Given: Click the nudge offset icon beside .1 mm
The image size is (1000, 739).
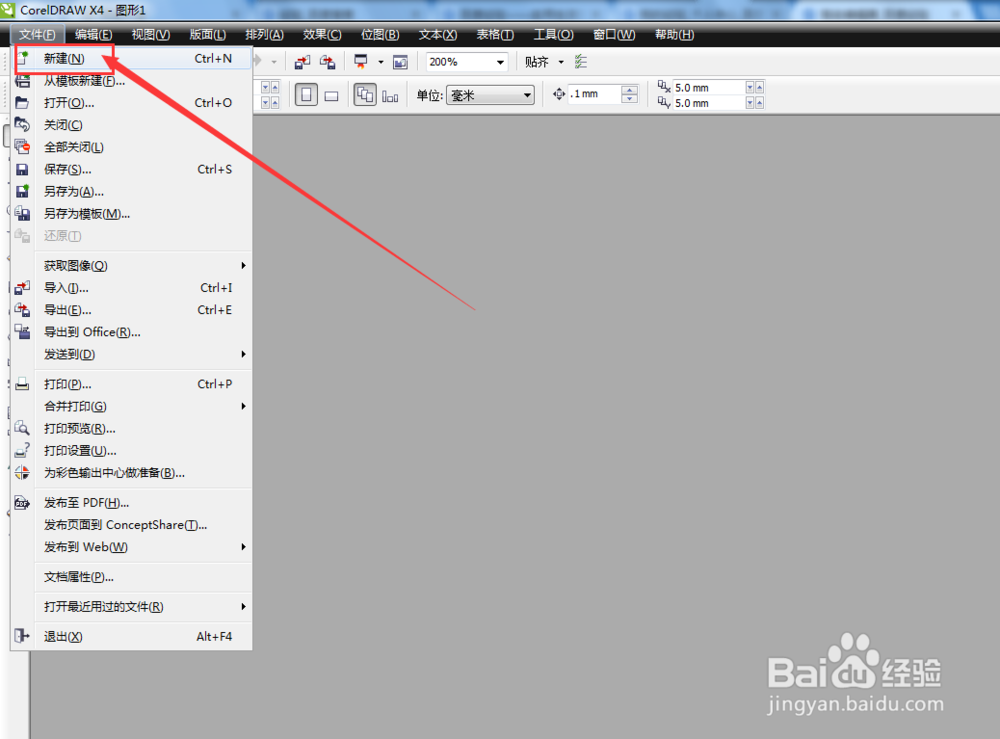Looking at the screenshot, I should click(559, 94).
